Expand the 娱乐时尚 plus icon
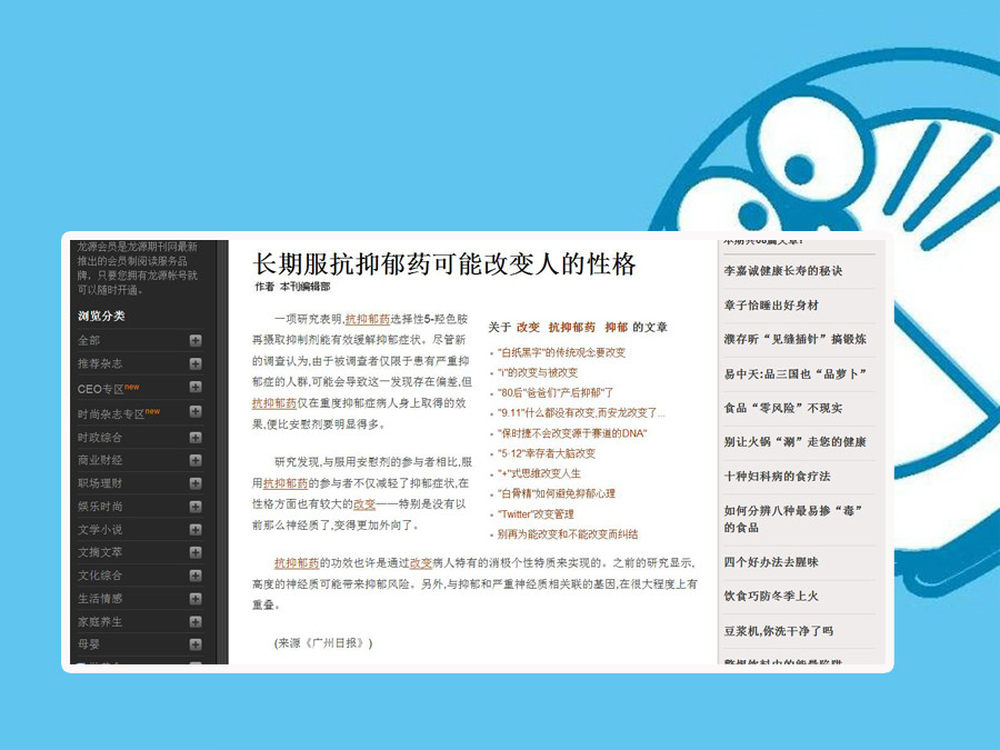Image resolution: width=1000 pixels, height=750 pixels. pyautogui.click(x=196, y=506)
